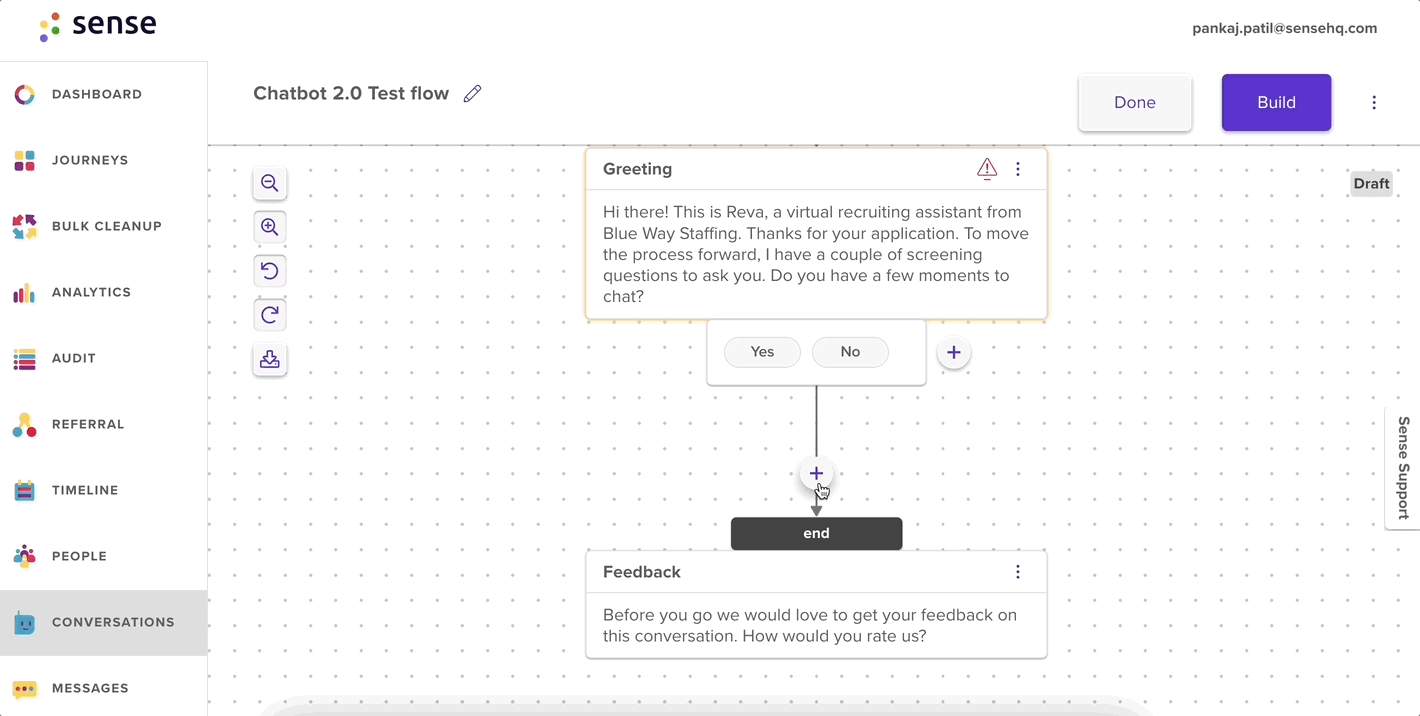
Task: Edit flow name with pencil icon
Action: [473, 93]
